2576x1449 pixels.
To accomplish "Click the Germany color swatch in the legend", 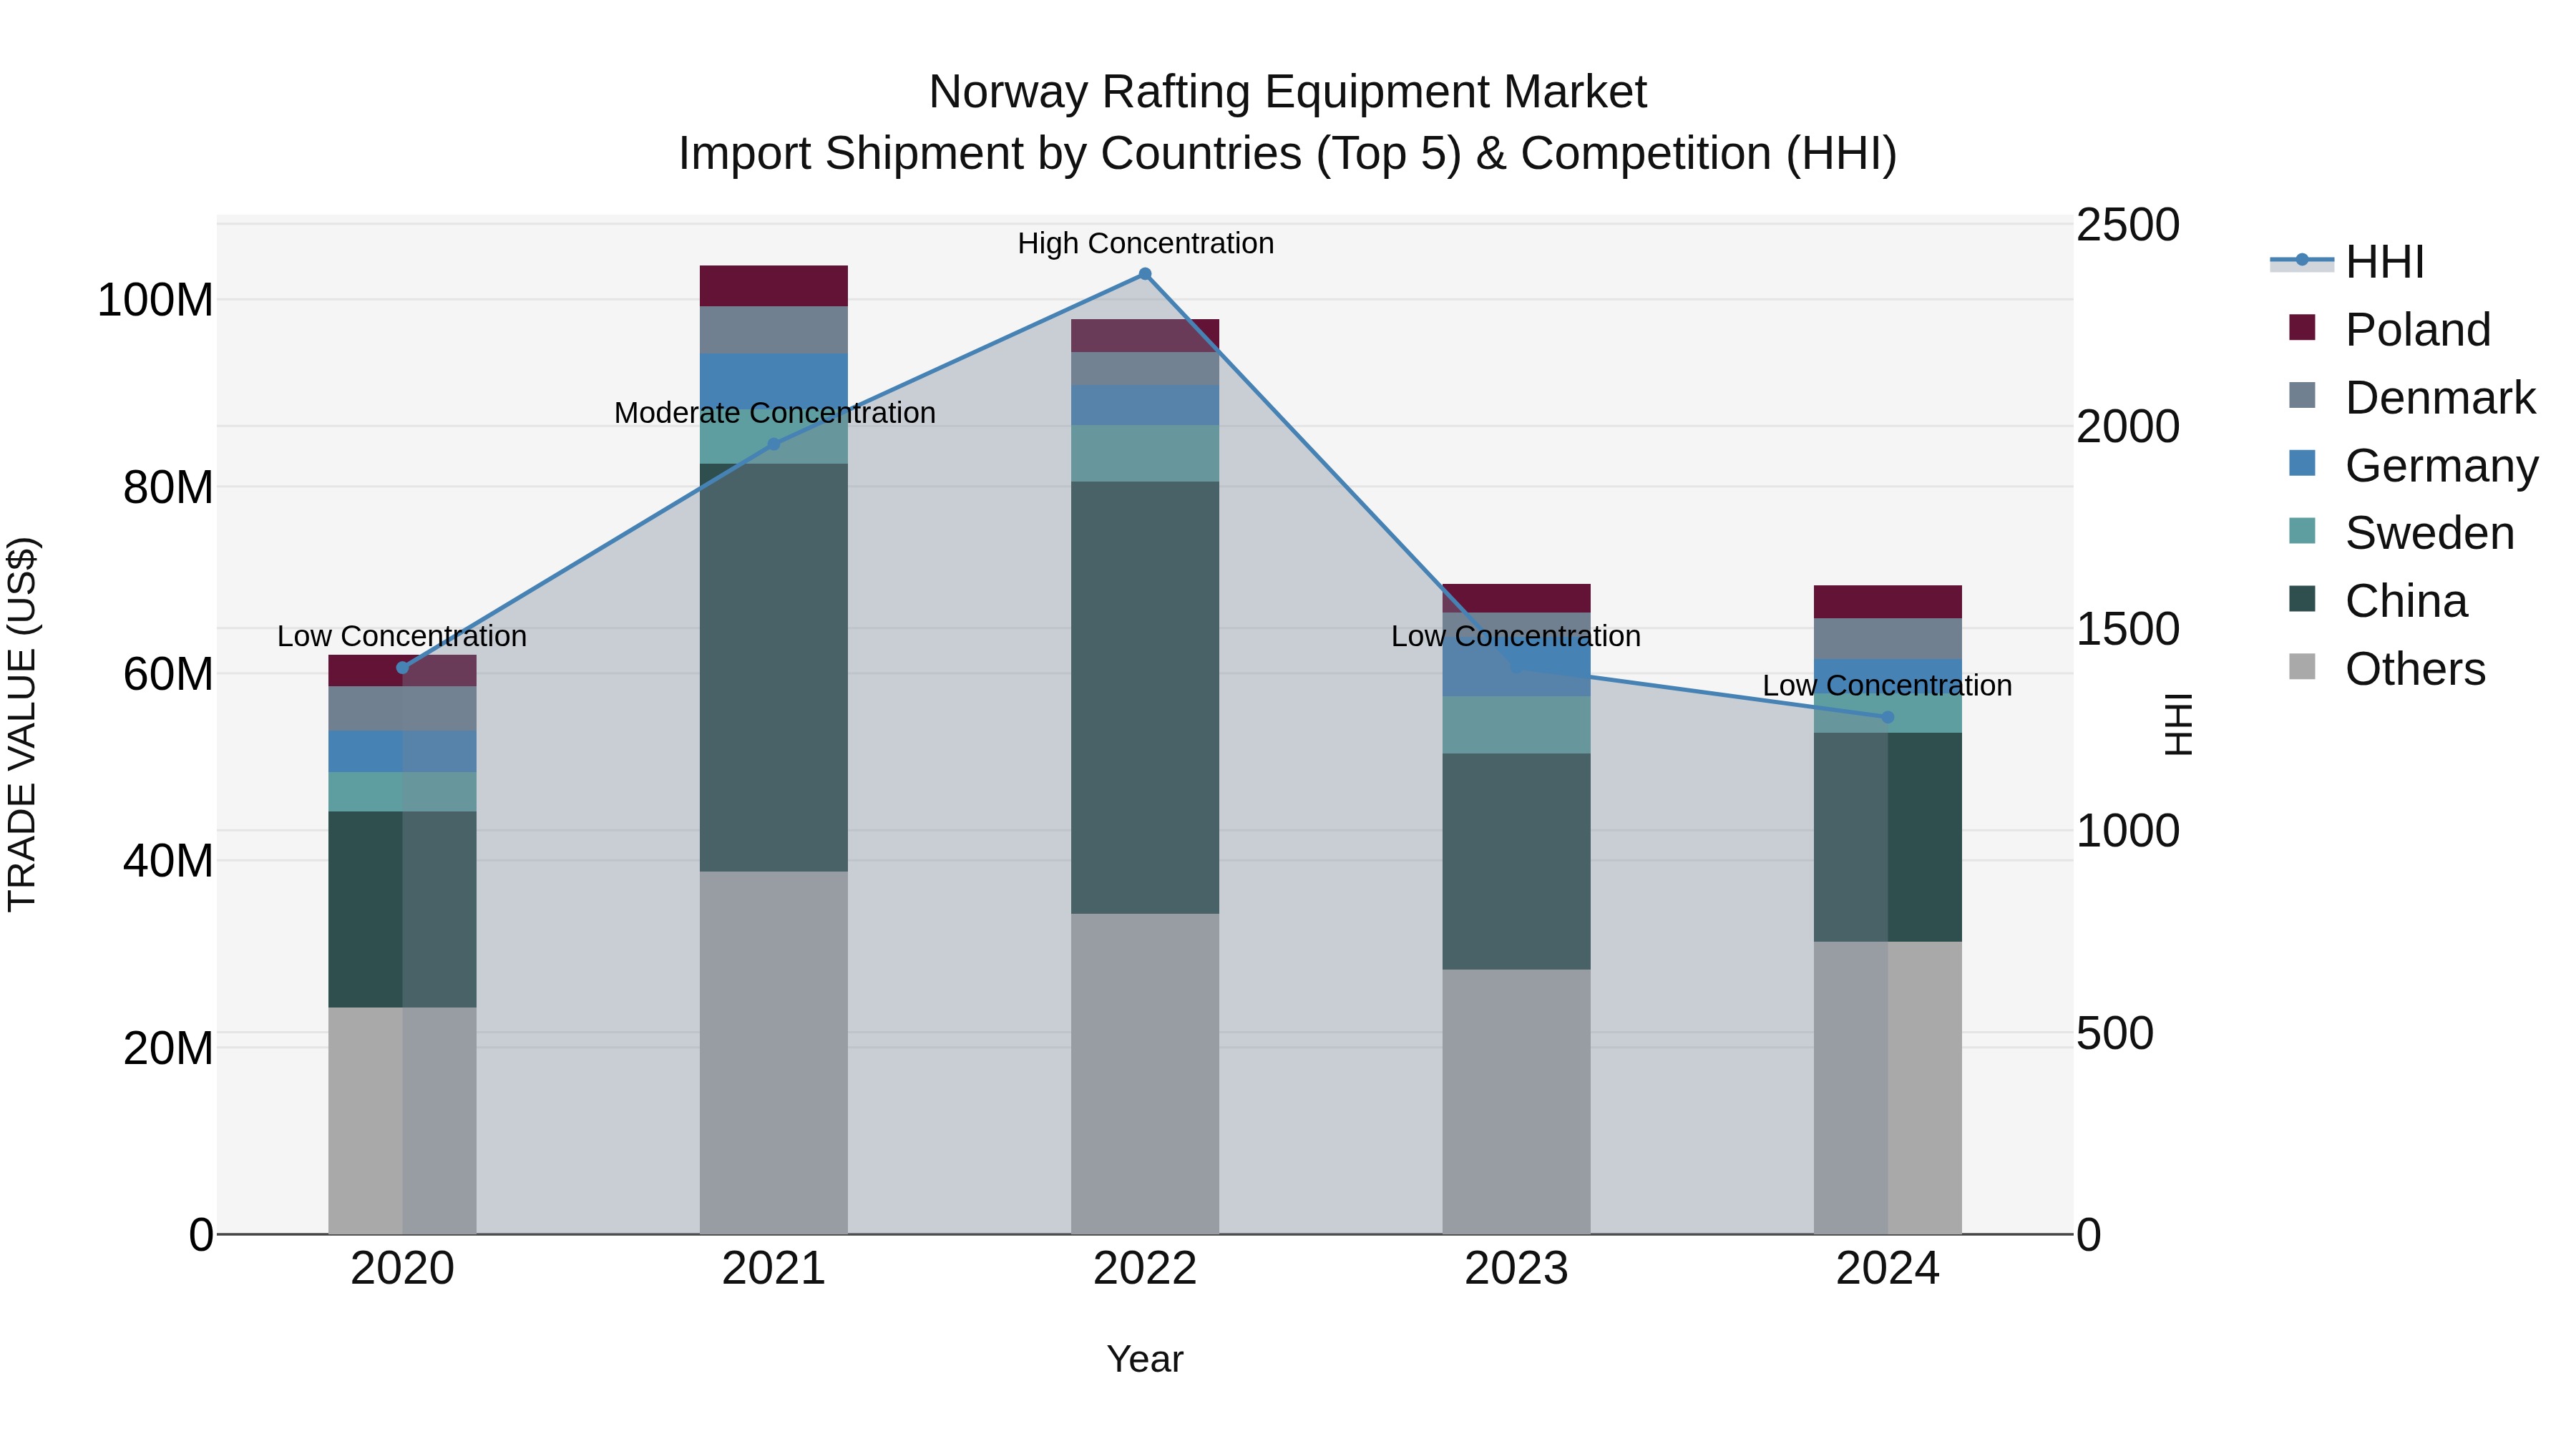I will (2302, 463).
